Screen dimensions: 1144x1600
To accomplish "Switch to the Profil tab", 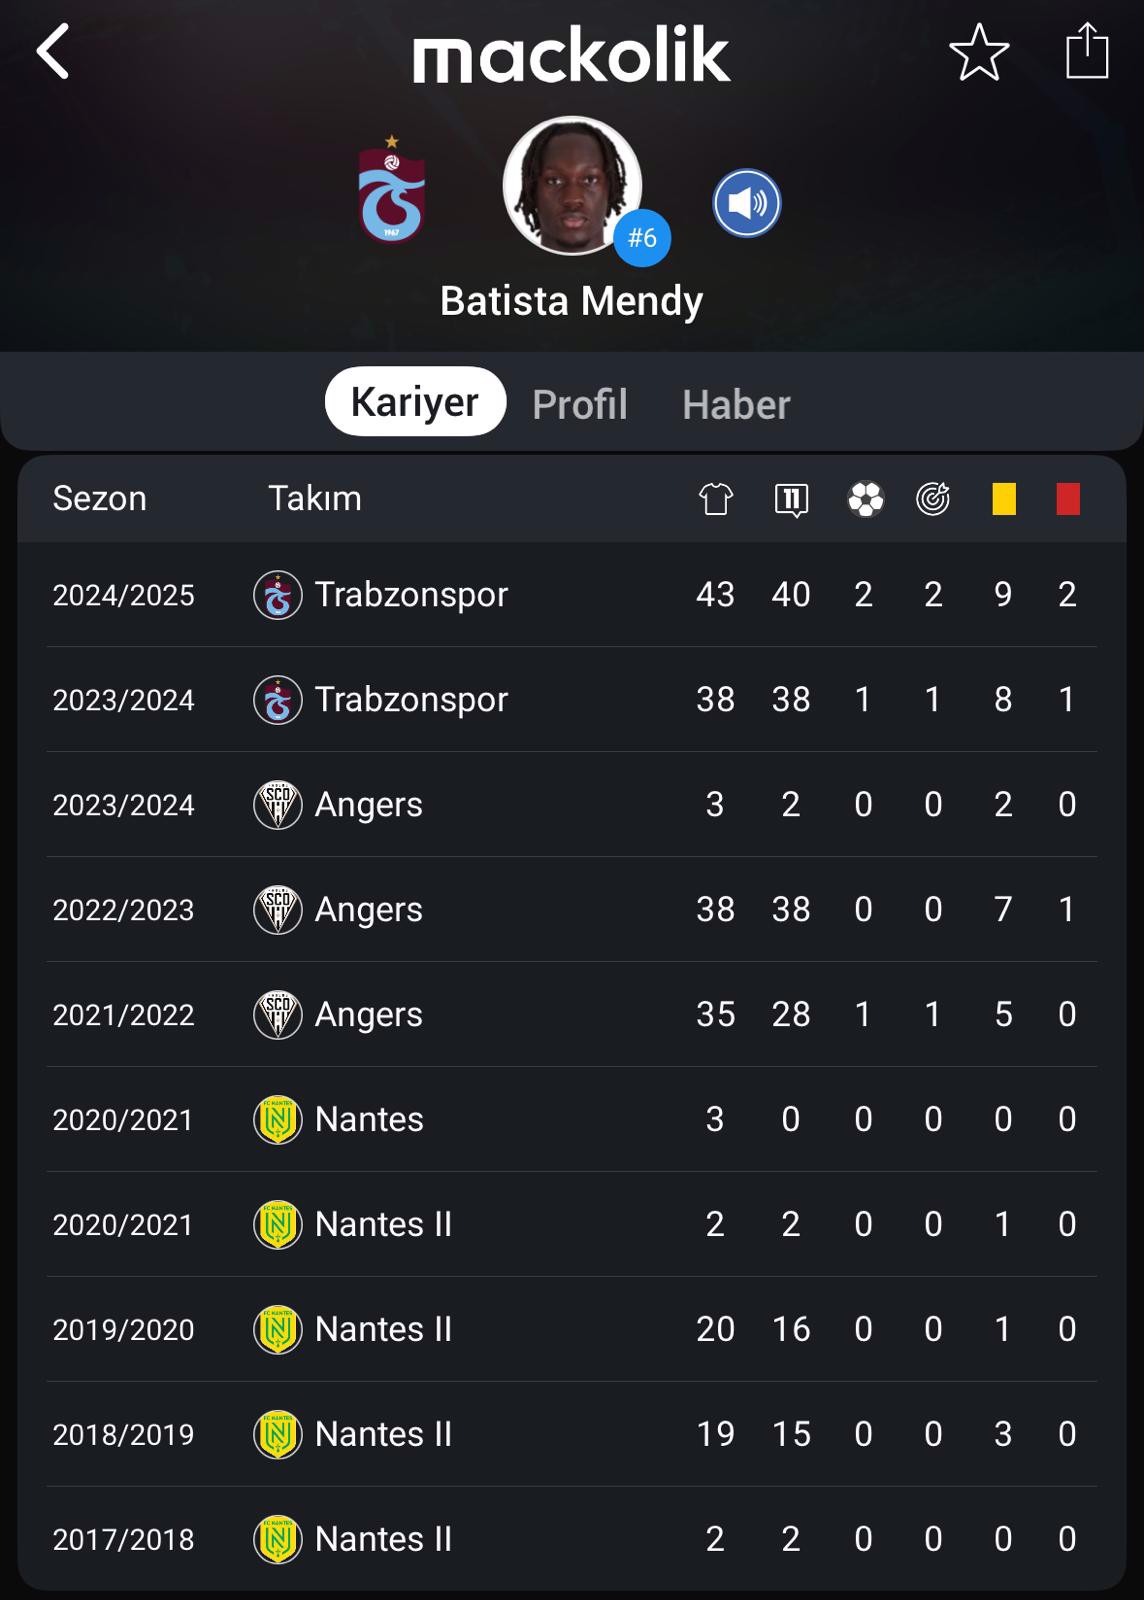I will (580, 404).
